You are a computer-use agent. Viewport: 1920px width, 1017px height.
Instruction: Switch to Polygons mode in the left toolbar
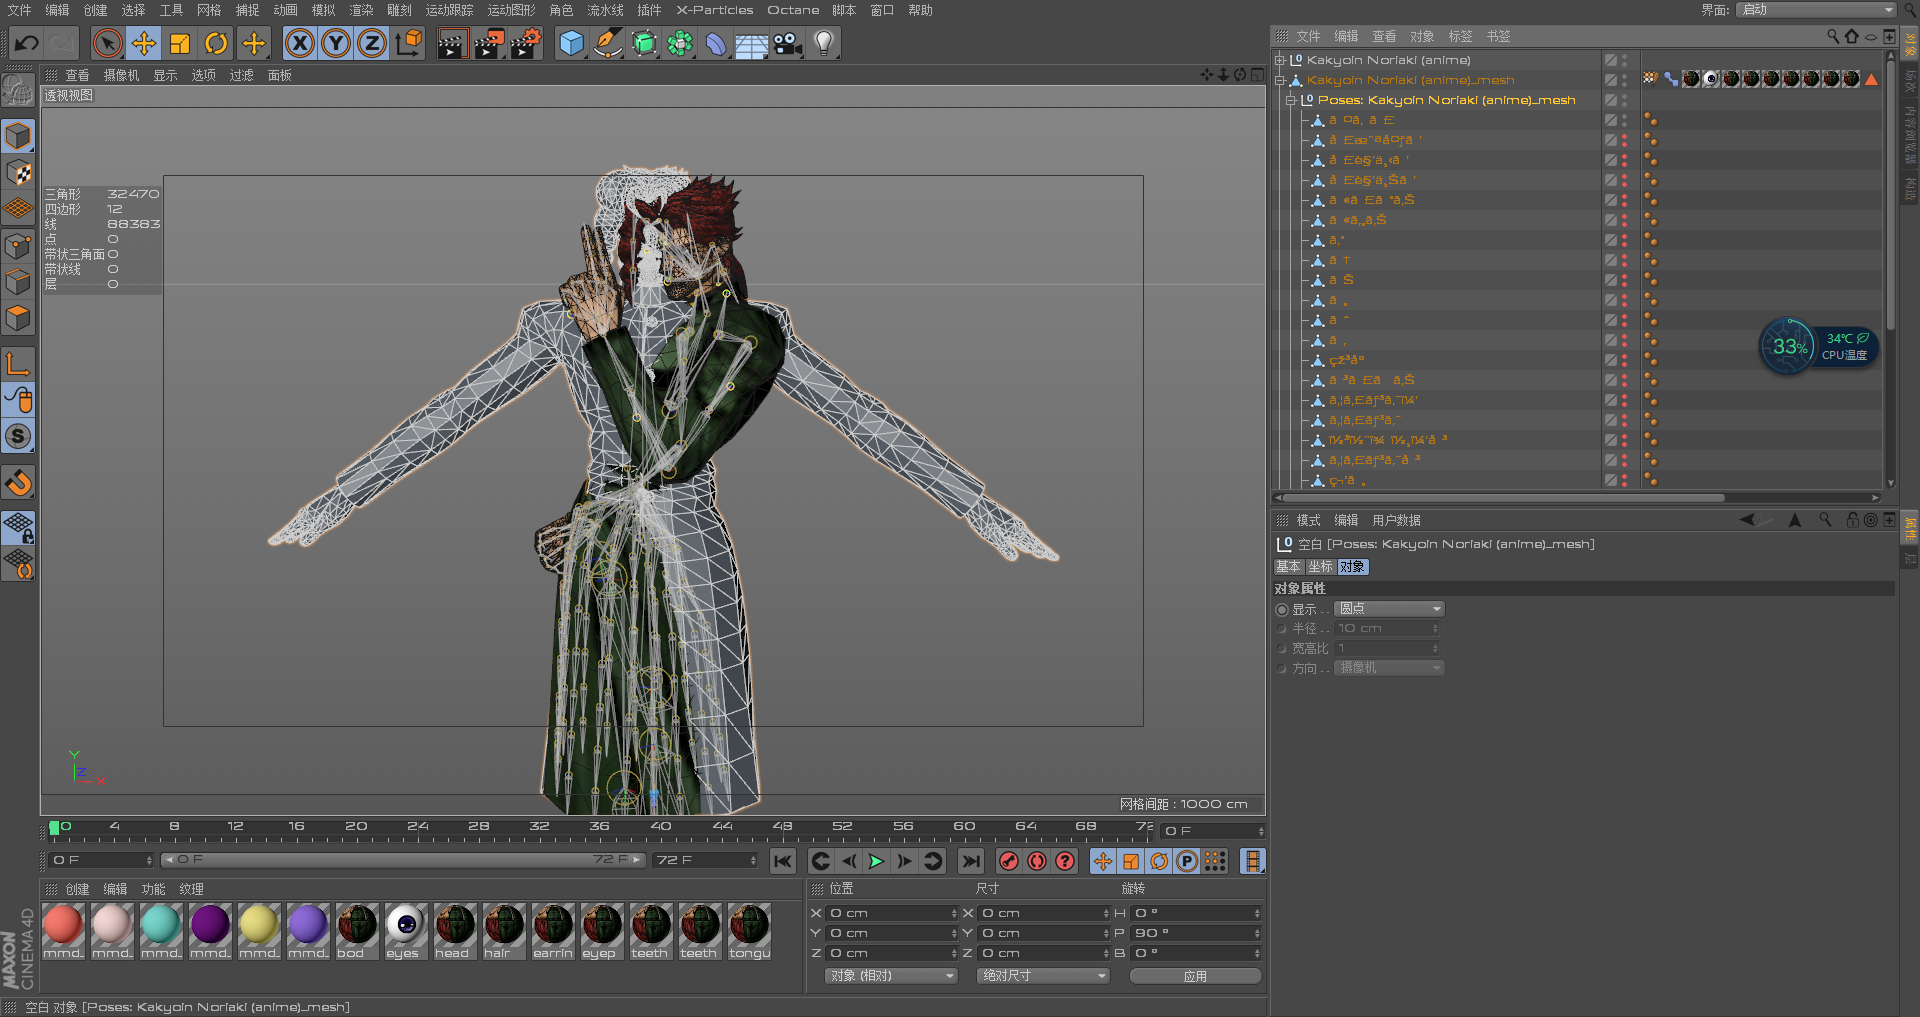18,319
